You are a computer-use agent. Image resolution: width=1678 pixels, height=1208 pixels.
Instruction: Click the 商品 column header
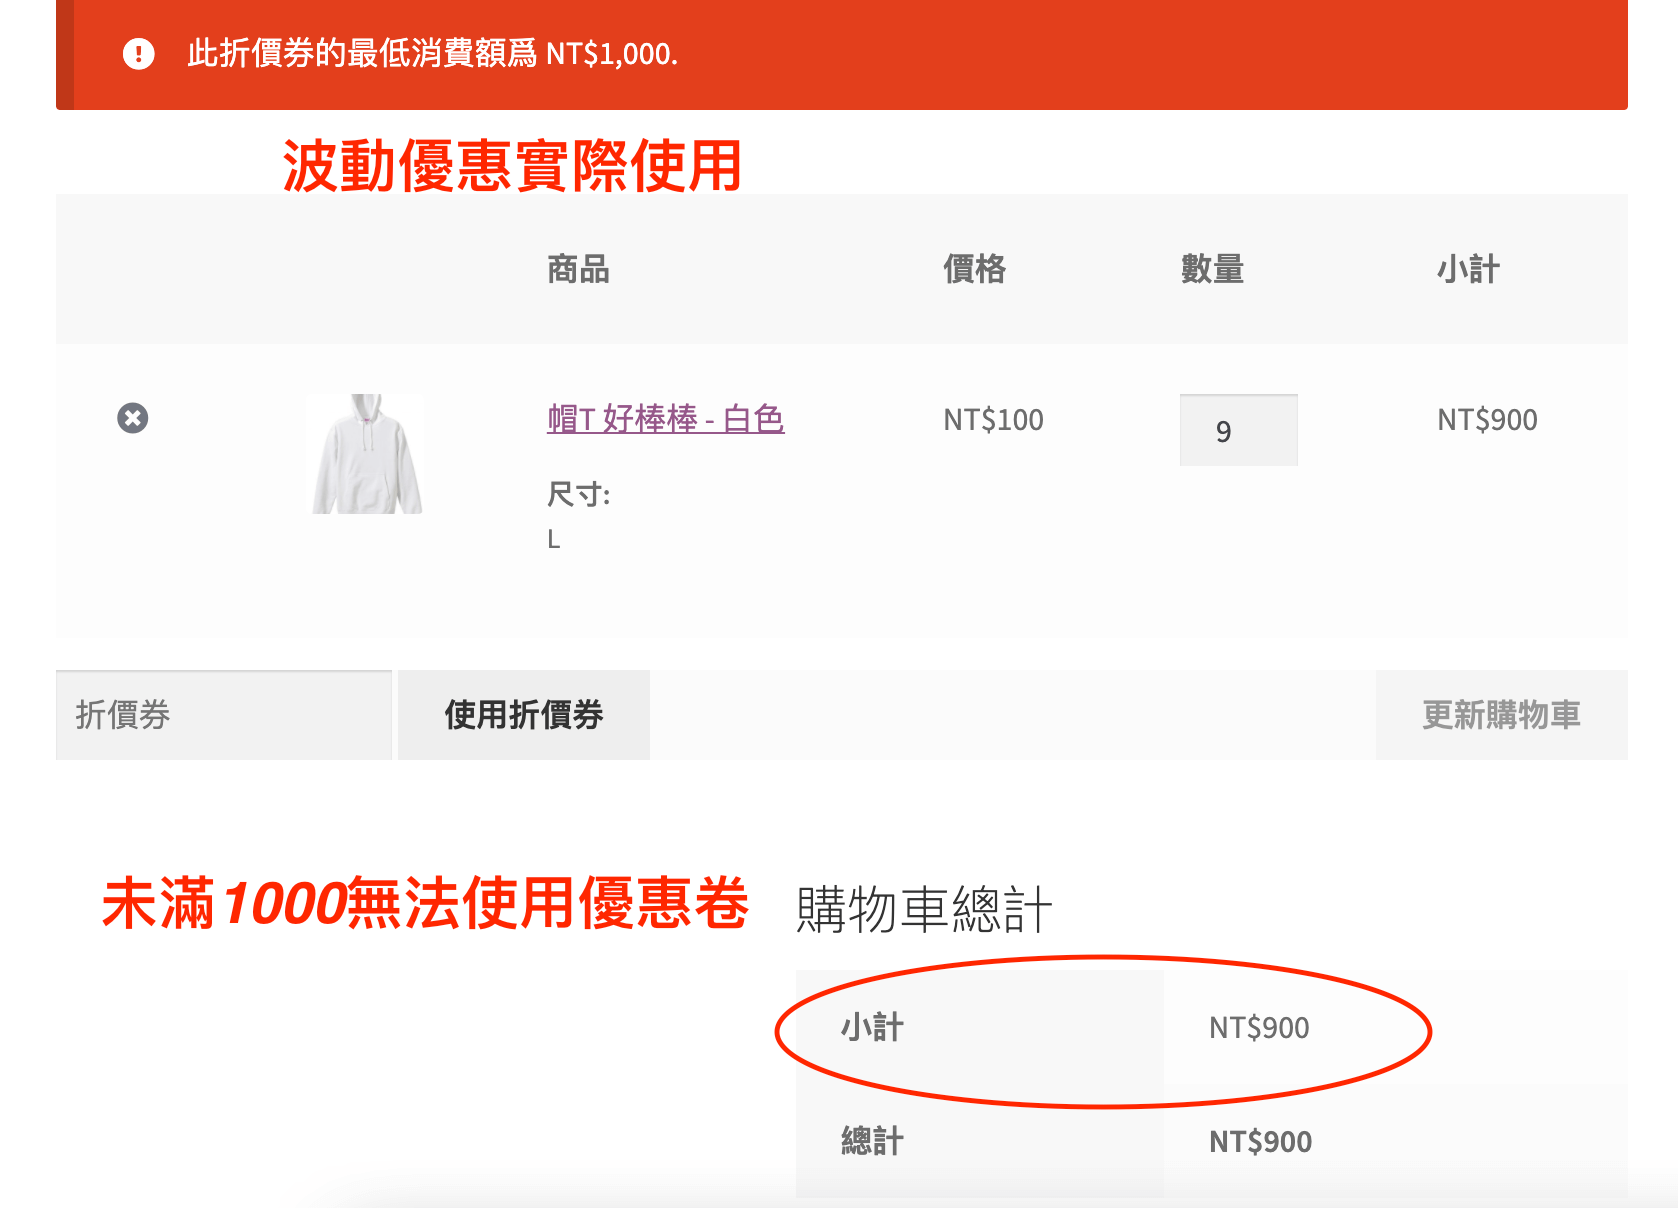click(578, 269)
